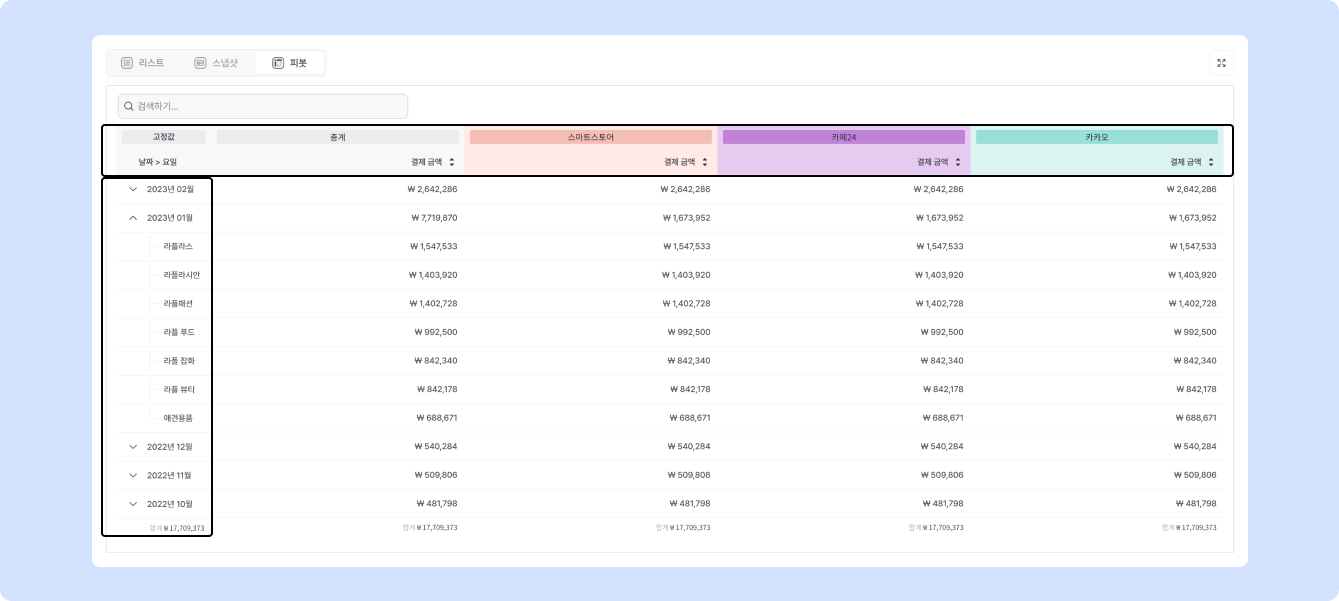Click the fullscreen expand icon
This screenshot has height=601, width=1339.
coord(1221,63)
